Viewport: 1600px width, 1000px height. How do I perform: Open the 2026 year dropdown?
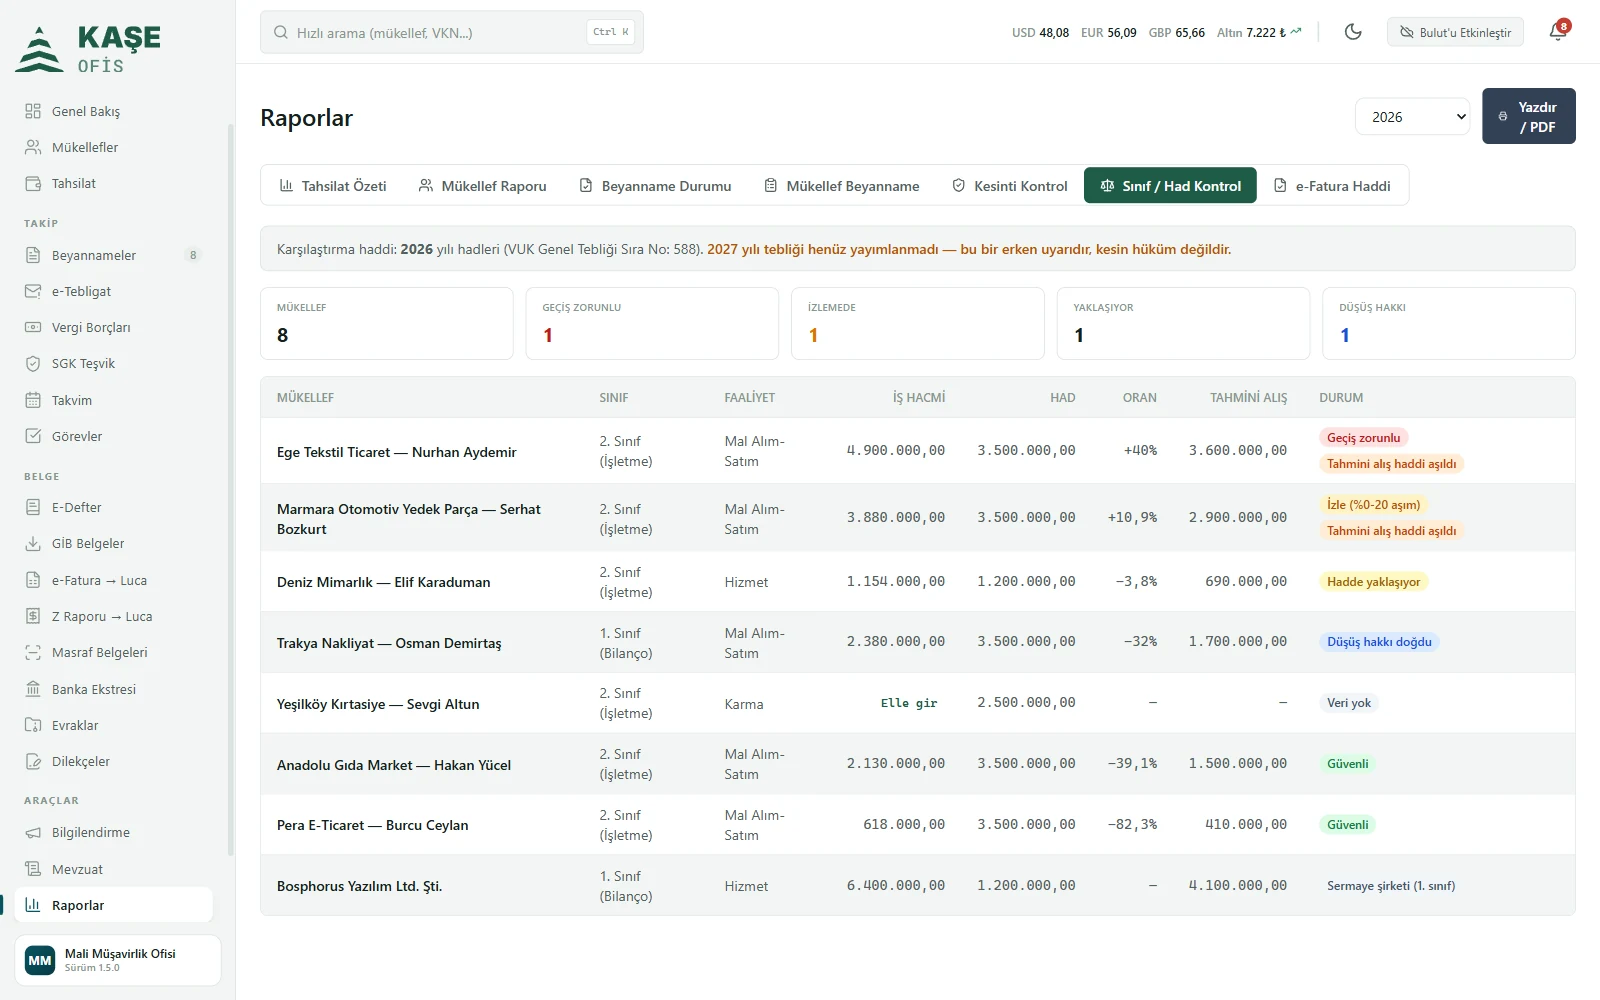pos(1413,117)
